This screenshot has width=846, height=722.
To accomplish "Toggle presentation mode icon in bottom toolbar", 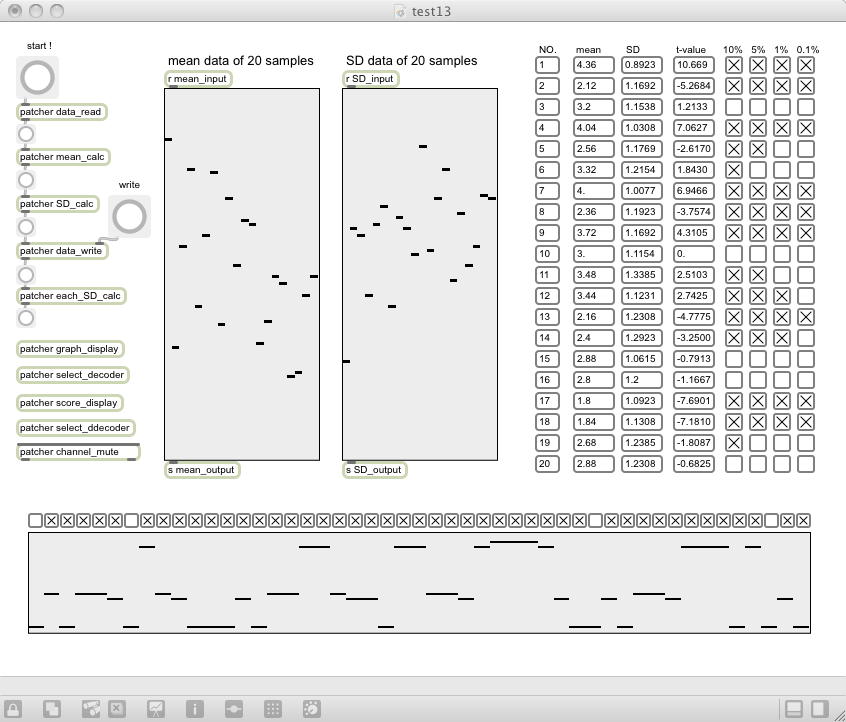I will click(x=156, y=709).
